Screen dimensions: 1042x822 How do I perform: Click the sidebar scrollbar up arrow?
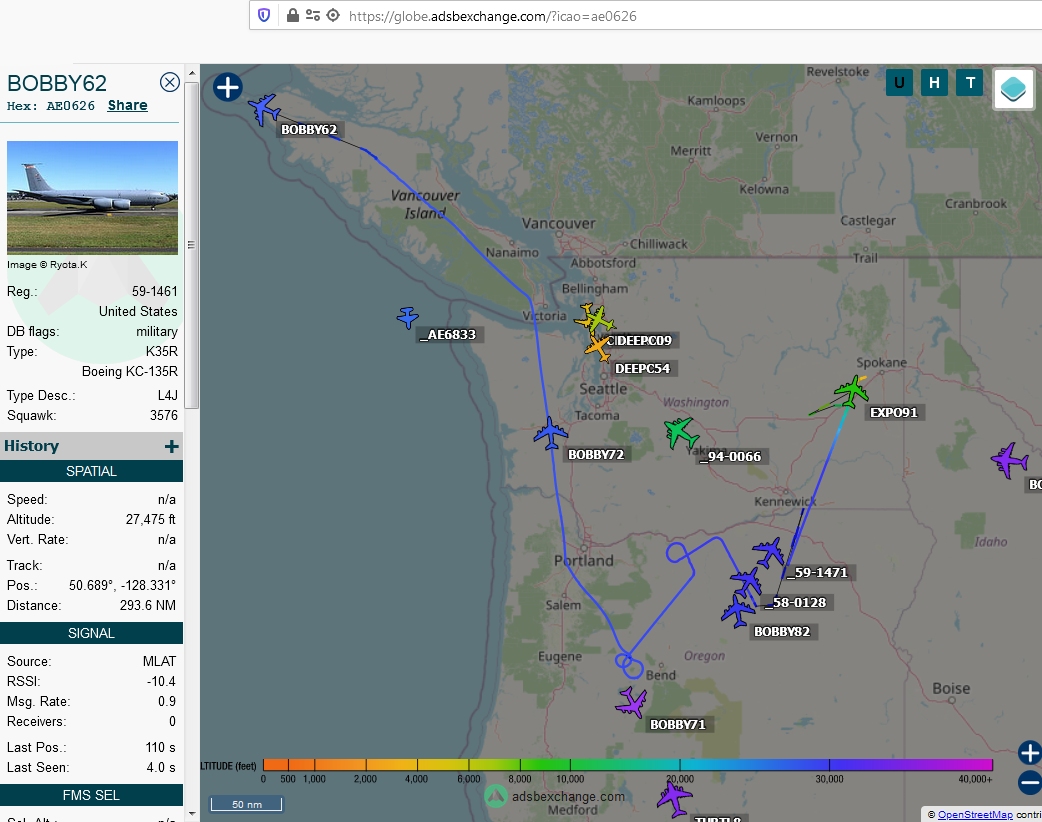click(192, 73)
